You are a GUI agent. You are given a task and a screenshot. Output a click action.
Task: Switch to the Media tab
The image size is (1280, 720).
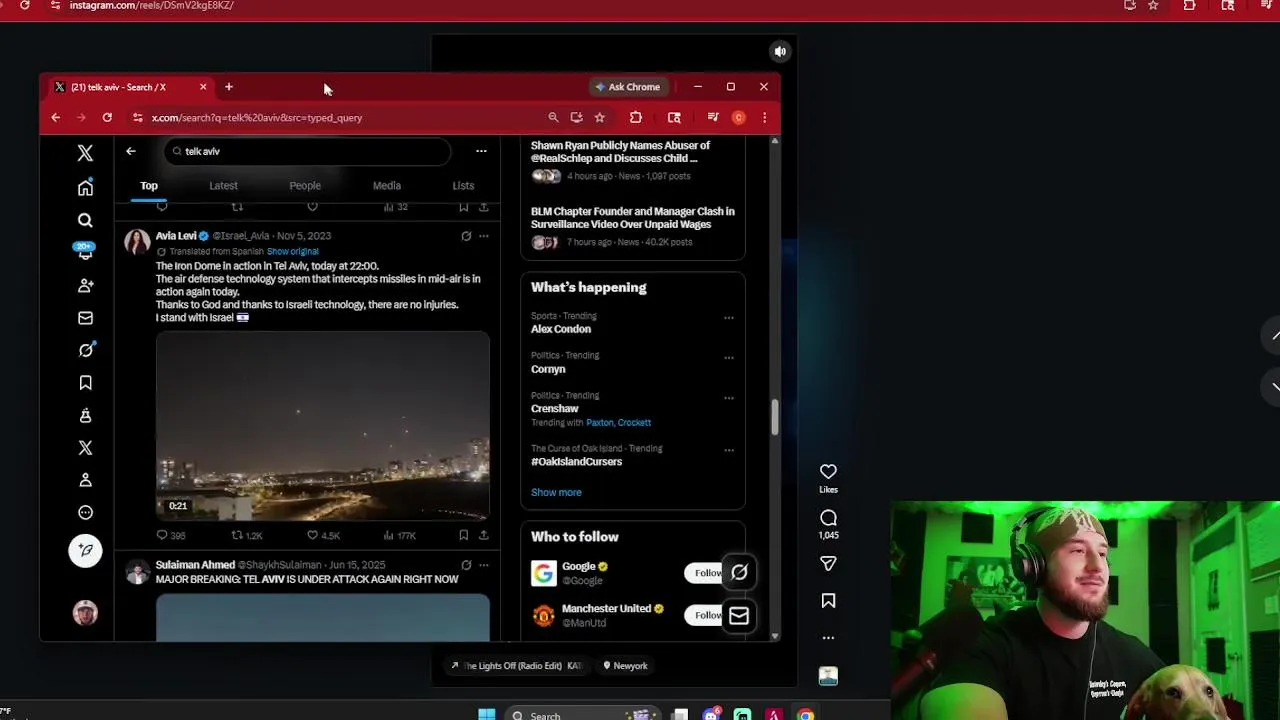coord(387,186)
